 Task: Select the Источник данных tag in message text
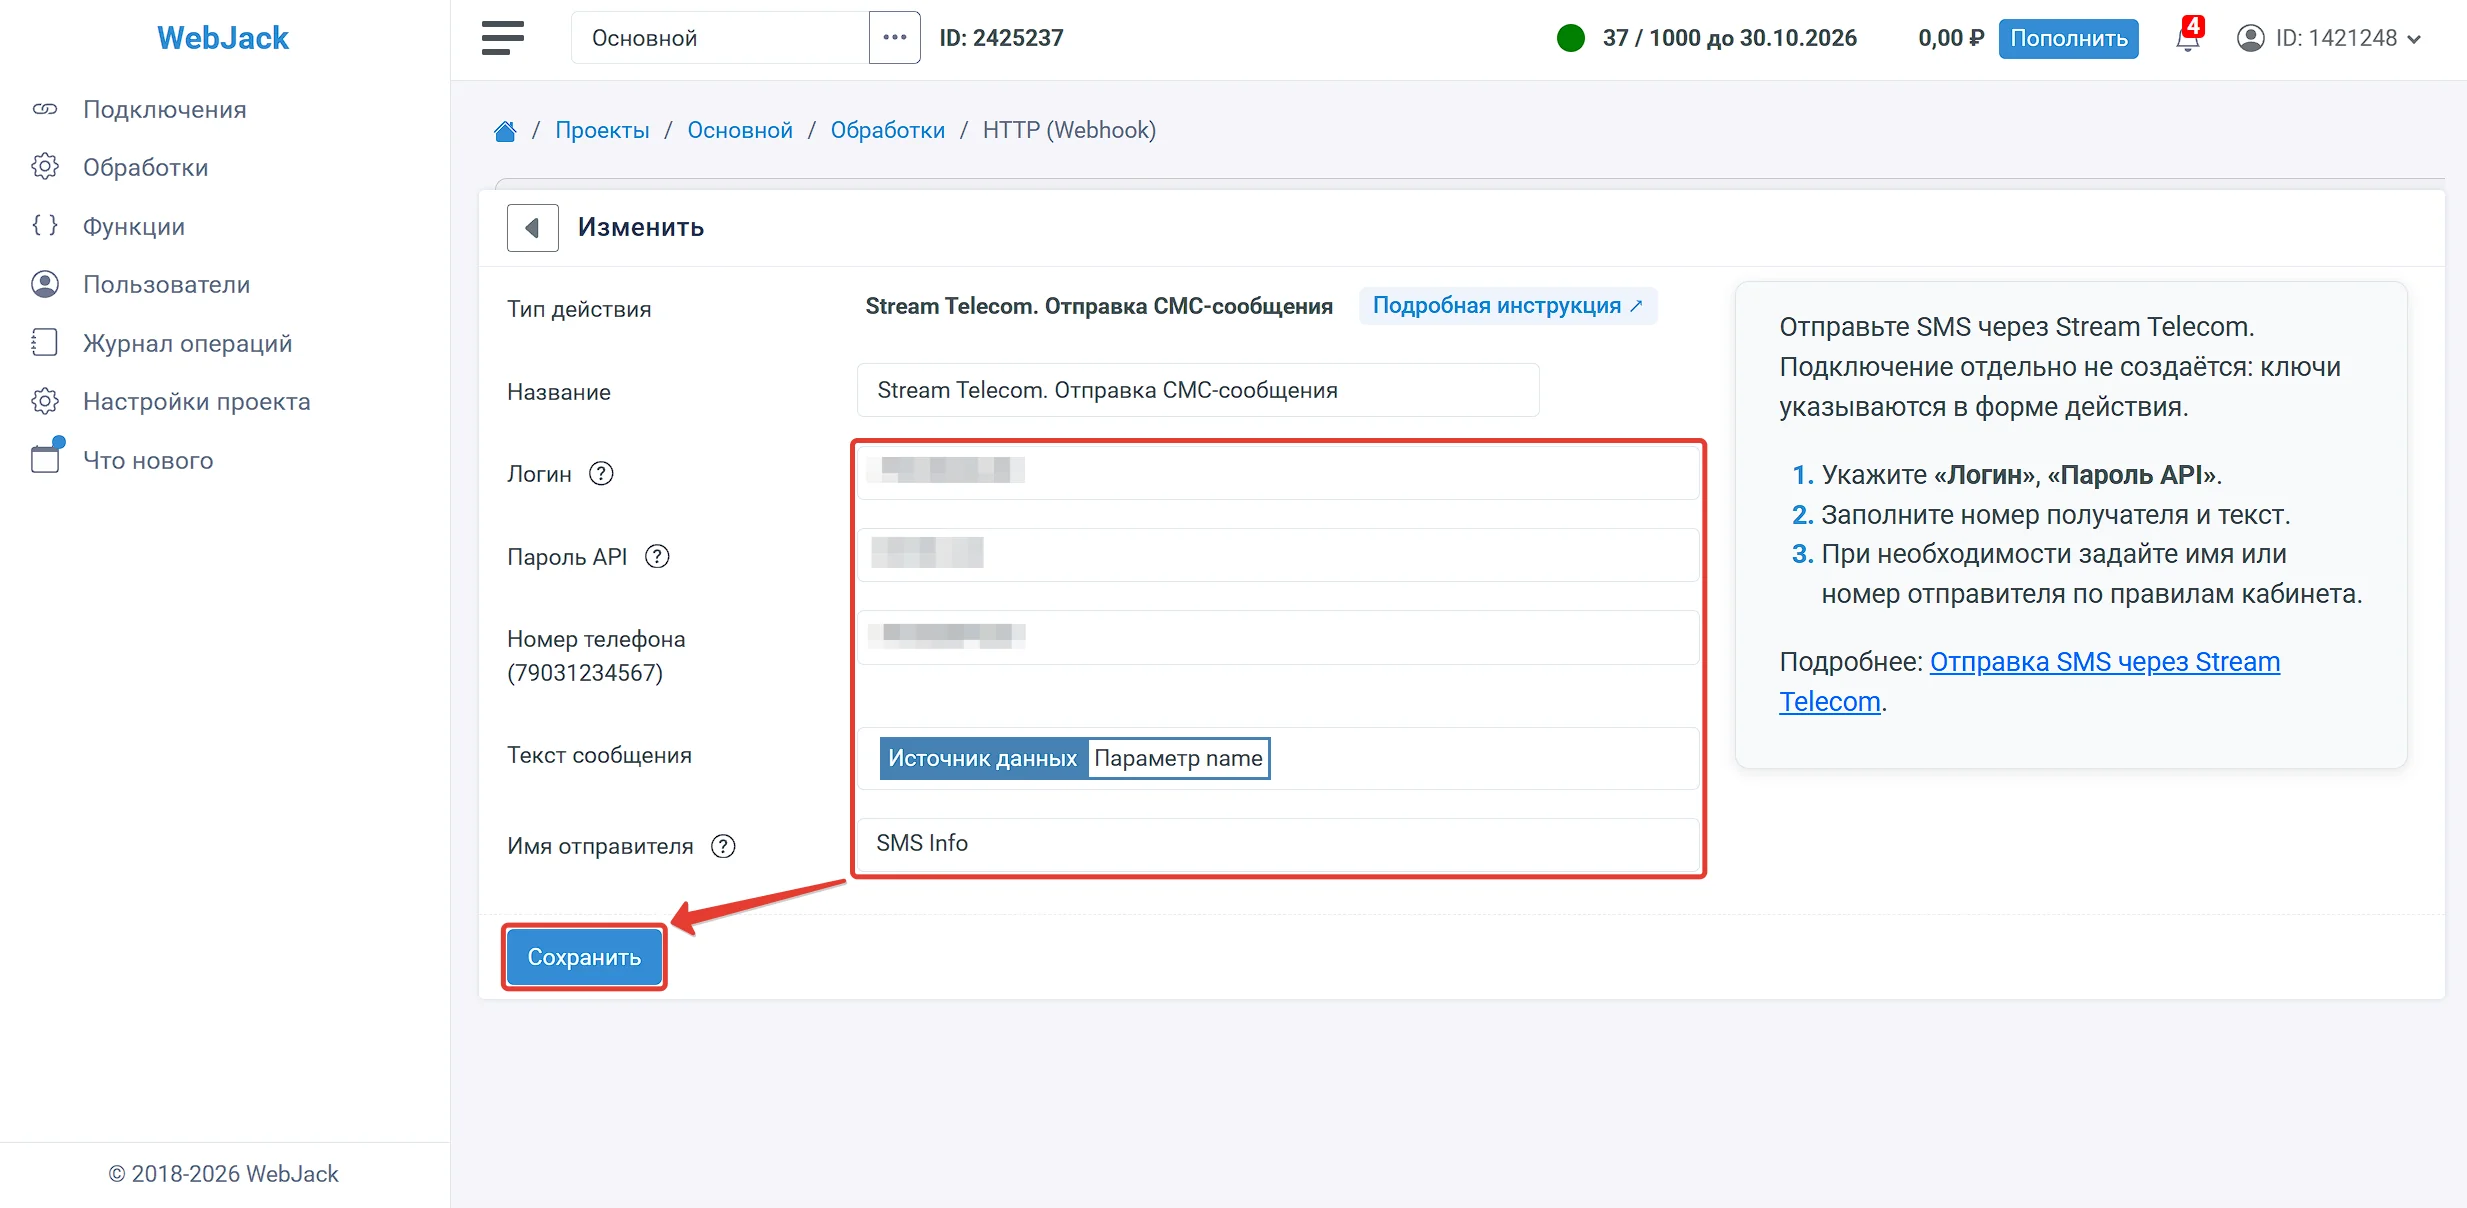coord(982,759)
